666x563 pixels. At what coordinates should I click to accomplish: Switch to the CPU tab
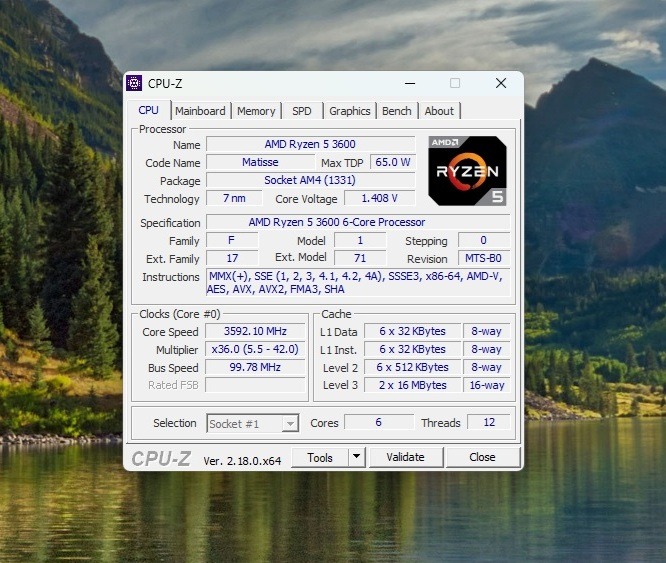(149, 110)
